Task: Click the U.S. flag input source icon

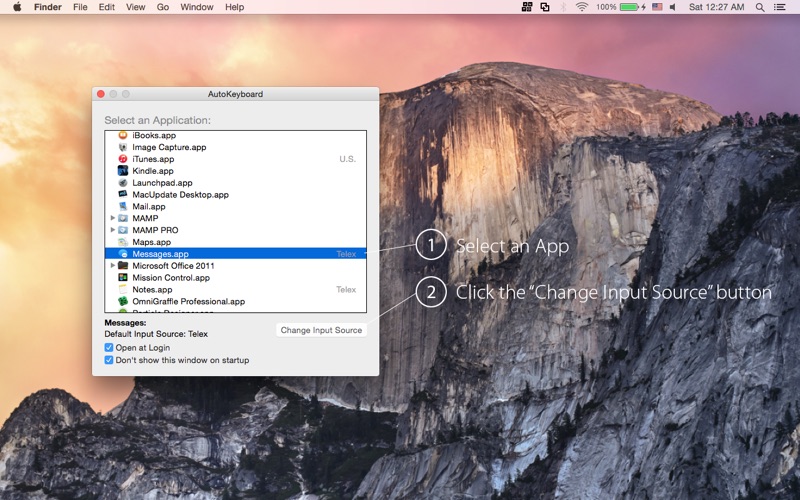Action: 657,7
